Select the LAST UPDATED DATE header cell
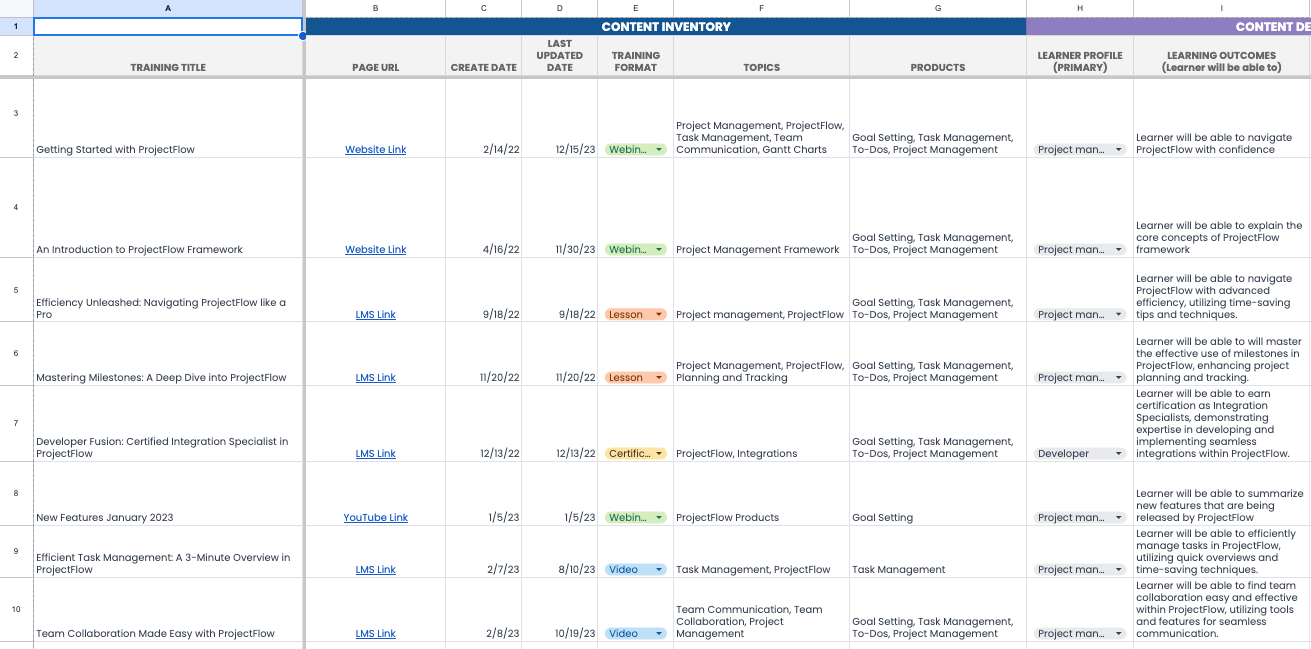 click(560, 57)
